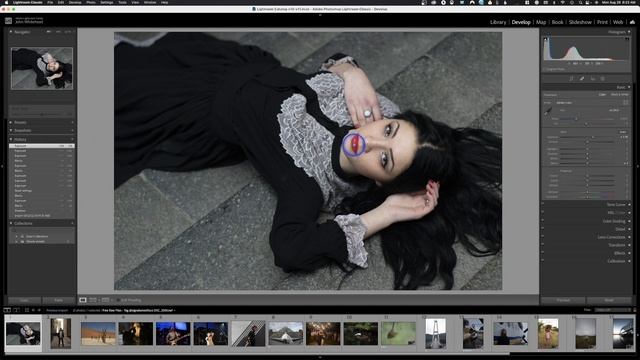The image size is (640, 360).
Task: Click the Previous button
Action: click(x=563, y=300)
